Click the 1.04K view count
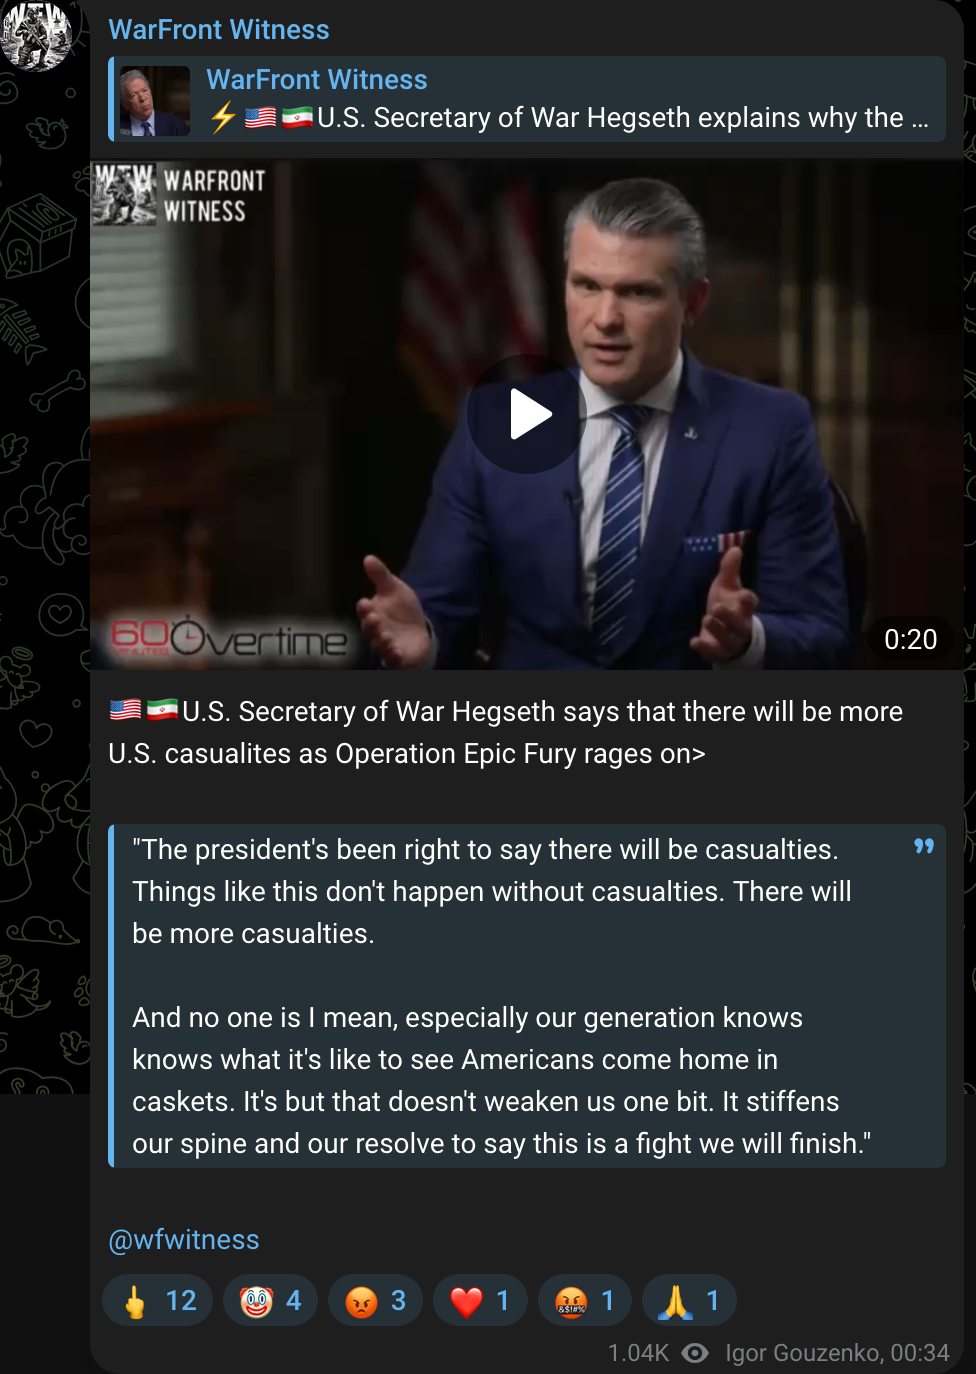The image size is (976, 1374). tap(638, 1353)
